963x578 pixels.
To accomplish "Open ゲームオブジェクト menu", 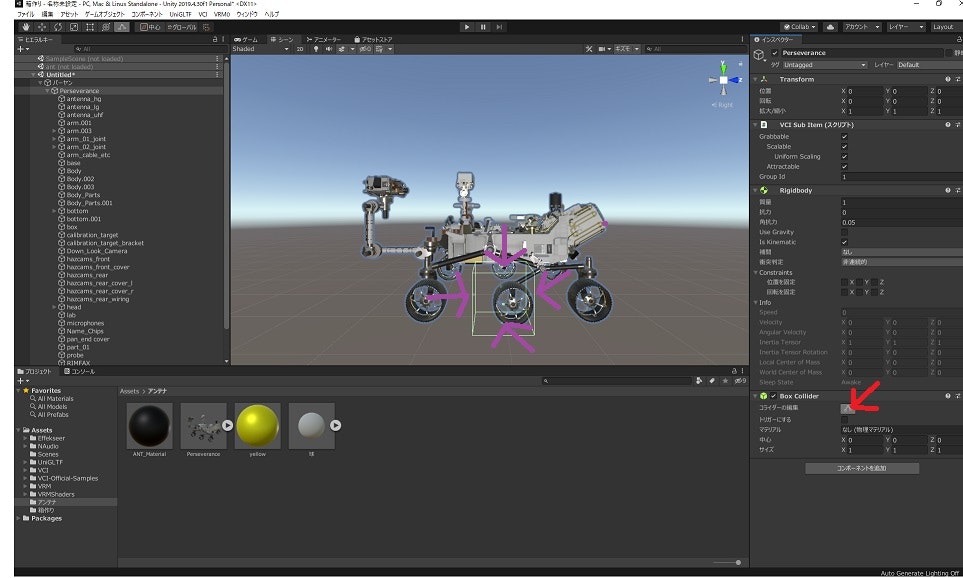I will pyautogui.click(x=105, y=14).
